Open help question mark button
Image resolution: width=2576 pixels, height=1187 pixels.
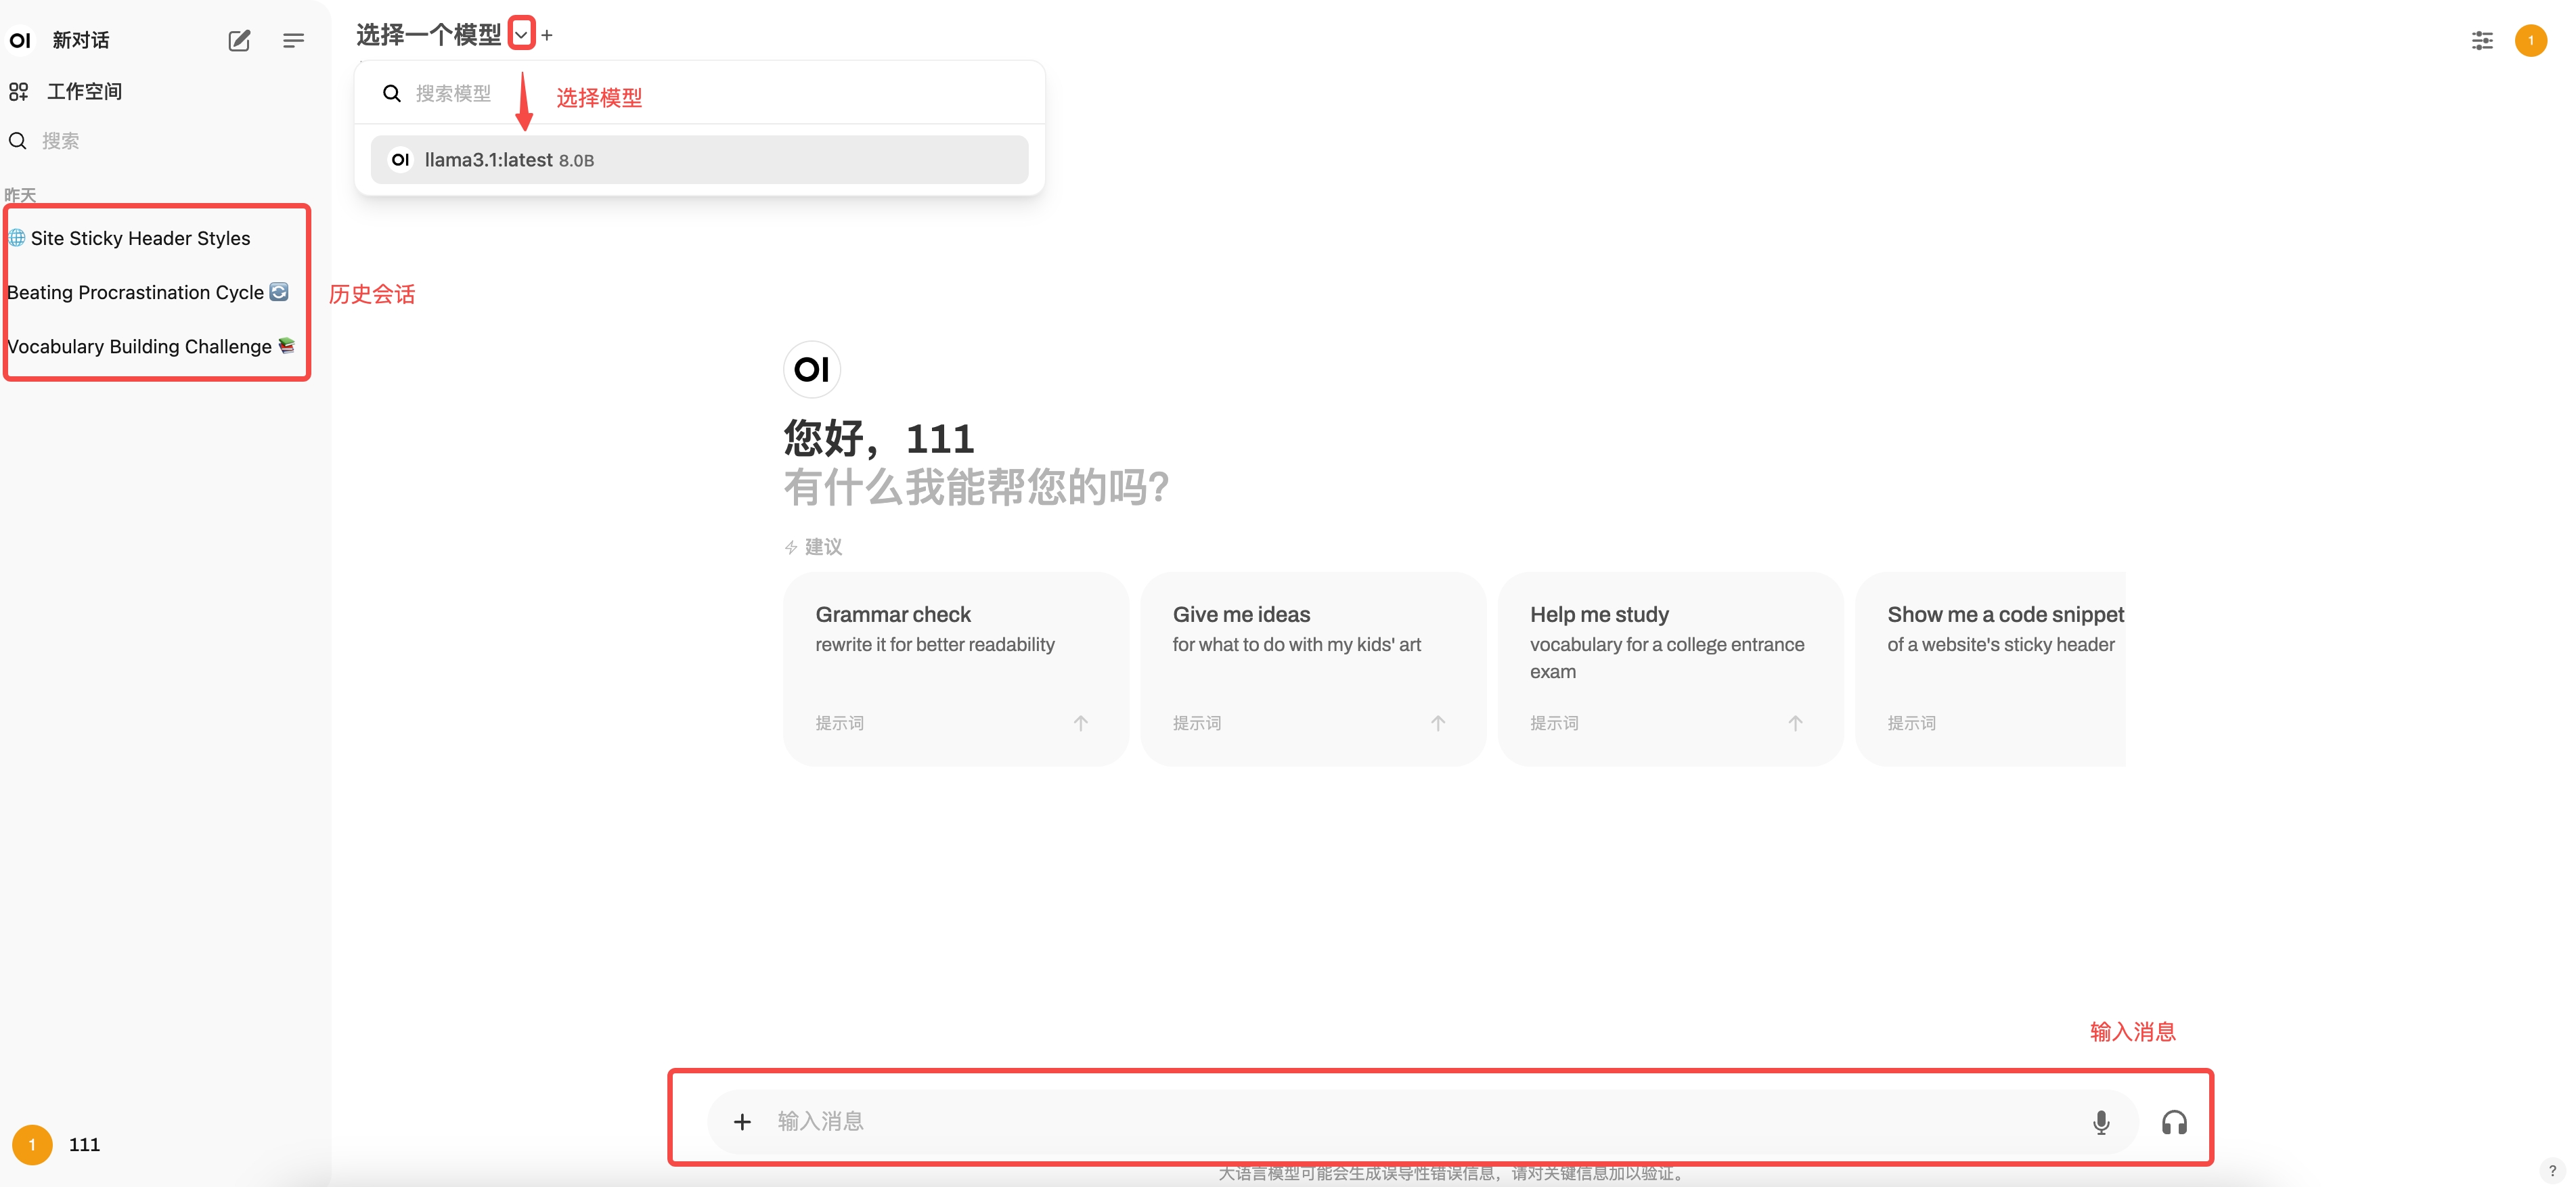pos(2552,1170)
